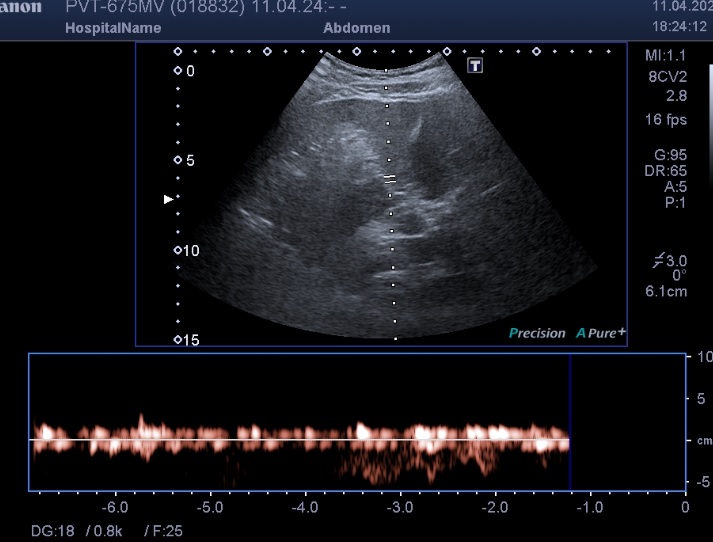The width and height of the screenshot is (713, 542).
Task: Click the 8CV2 transducer label
Action: click(x=664, y=75)
